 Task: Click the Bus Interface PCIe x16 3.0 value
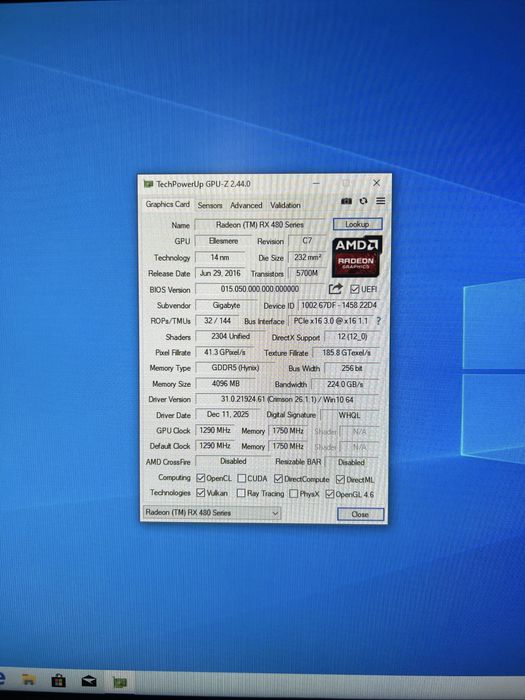pos(331,321)
